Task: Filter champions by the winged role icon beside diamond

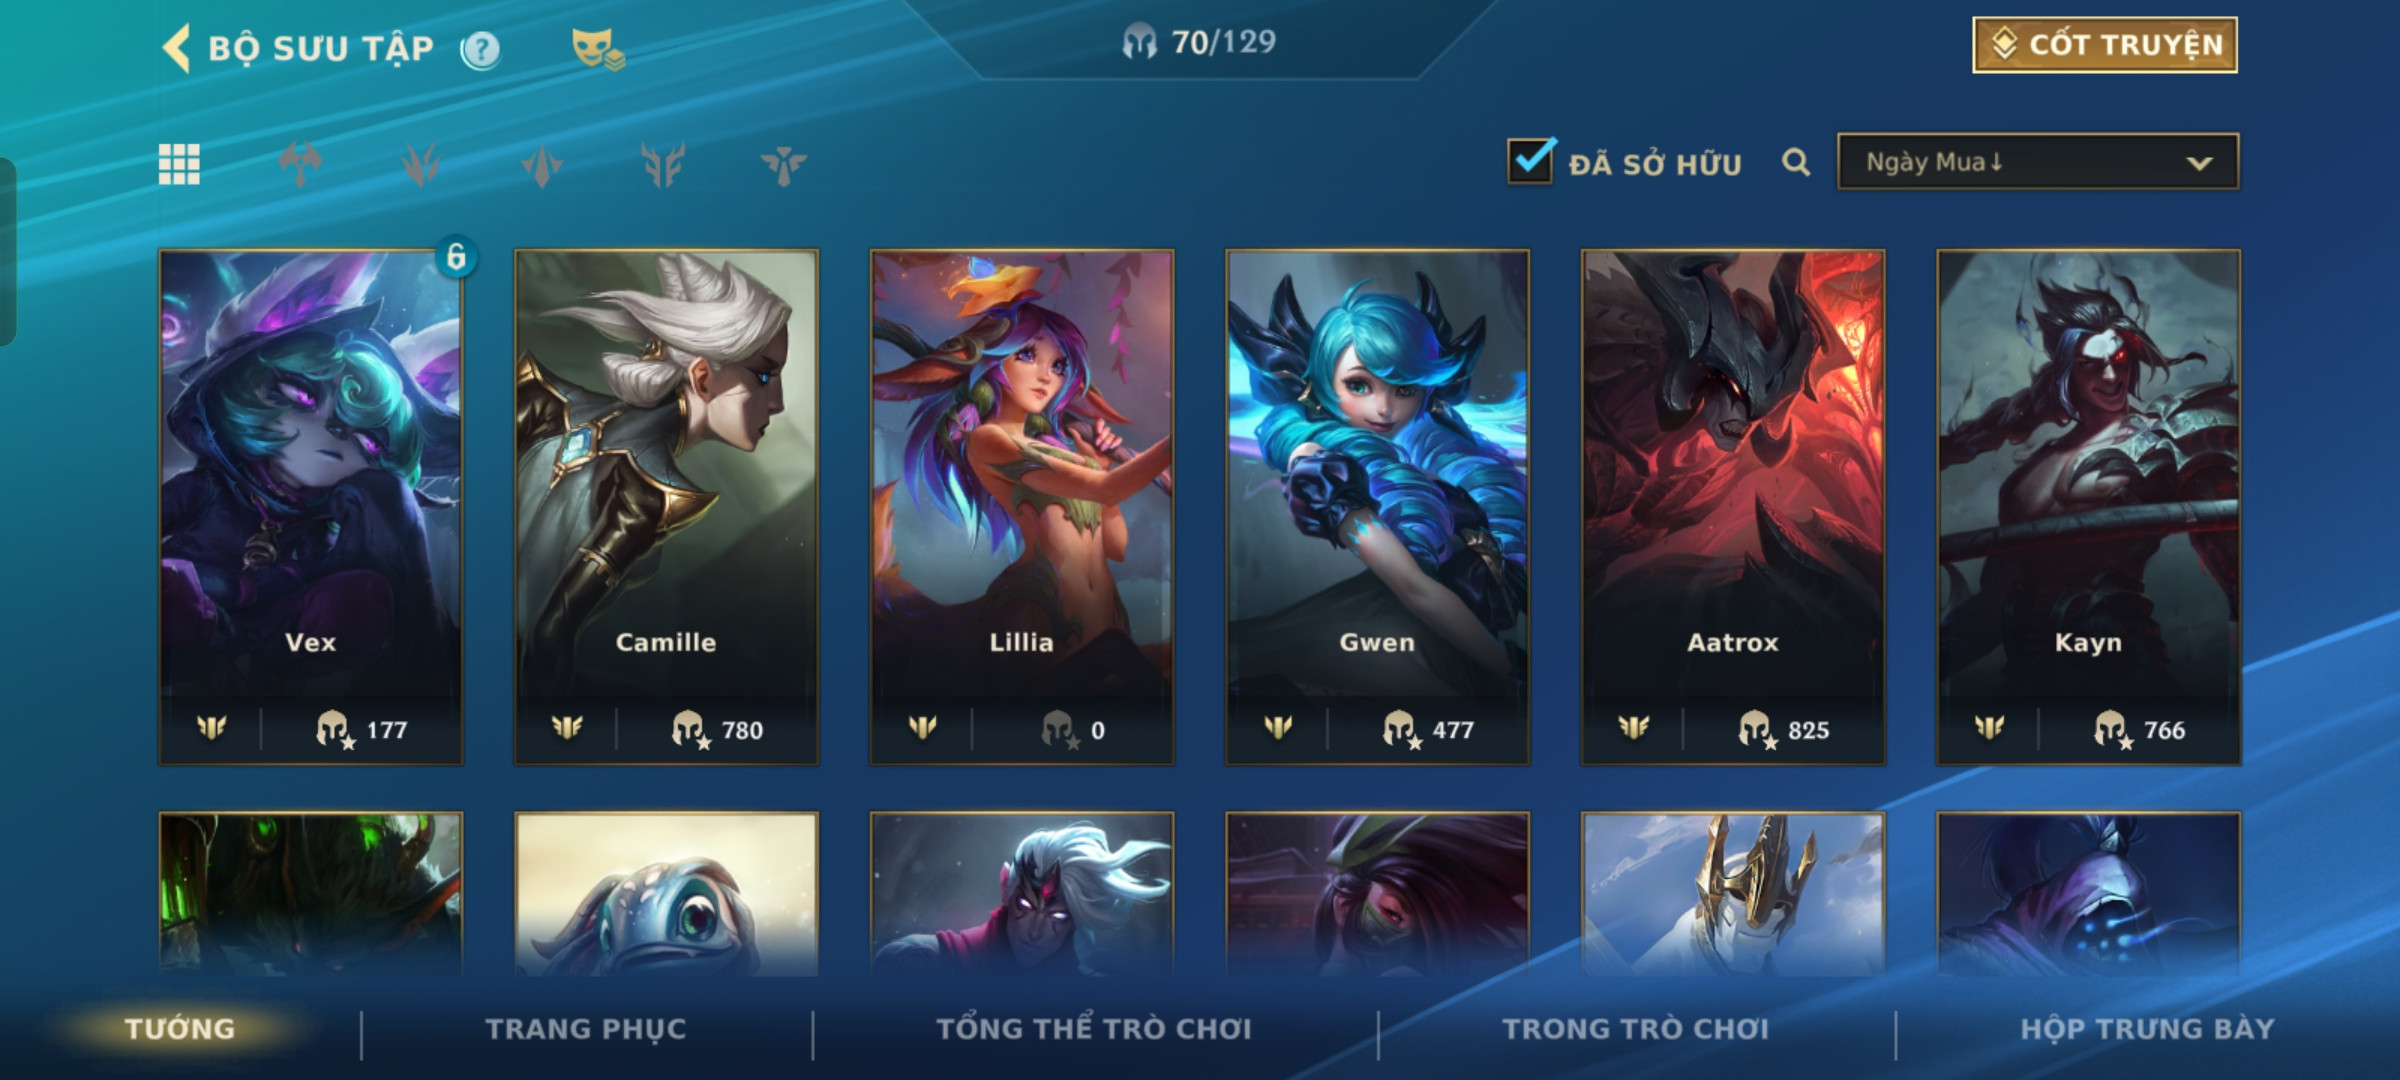Action: click(x=663, y=164)
